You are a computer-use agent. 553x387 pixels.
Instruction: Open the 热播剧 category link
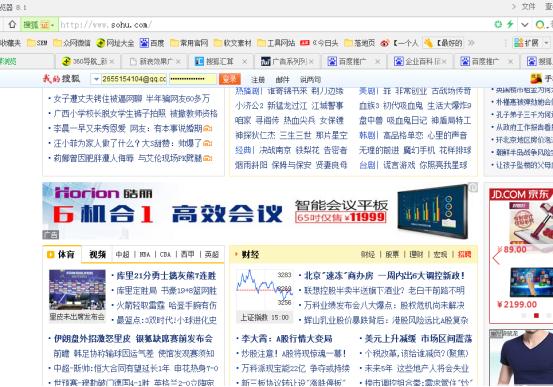(x=247, y=91)
